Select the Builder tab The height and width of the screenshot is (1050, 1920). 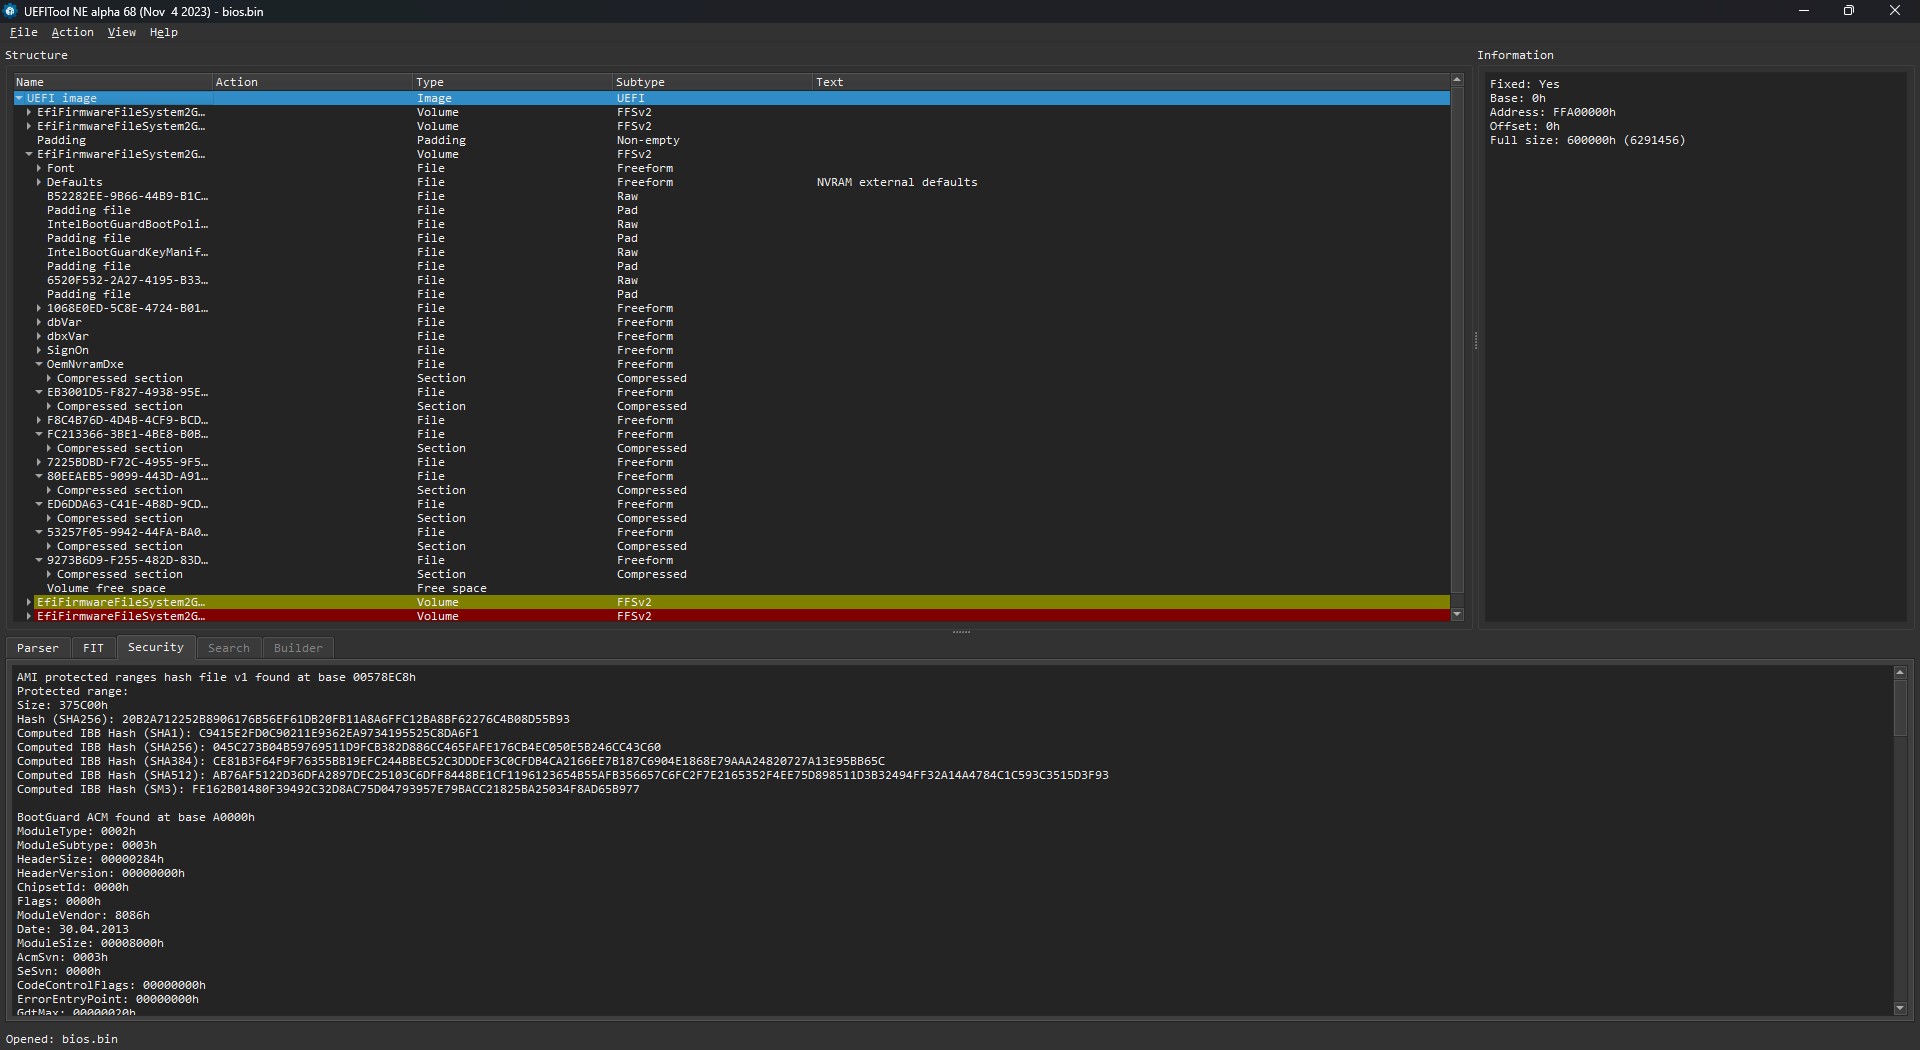tap(298, 648)
